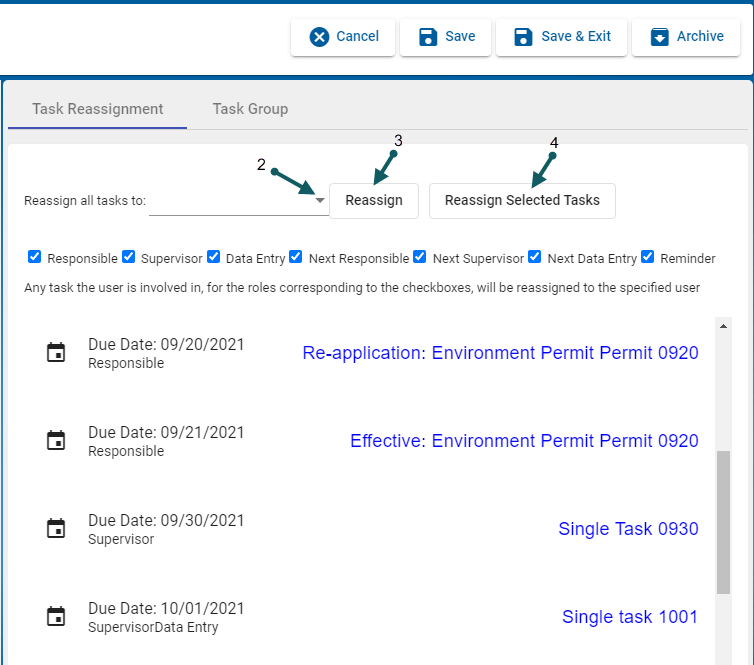Disable the Reminder checkbox

(648, 257)
